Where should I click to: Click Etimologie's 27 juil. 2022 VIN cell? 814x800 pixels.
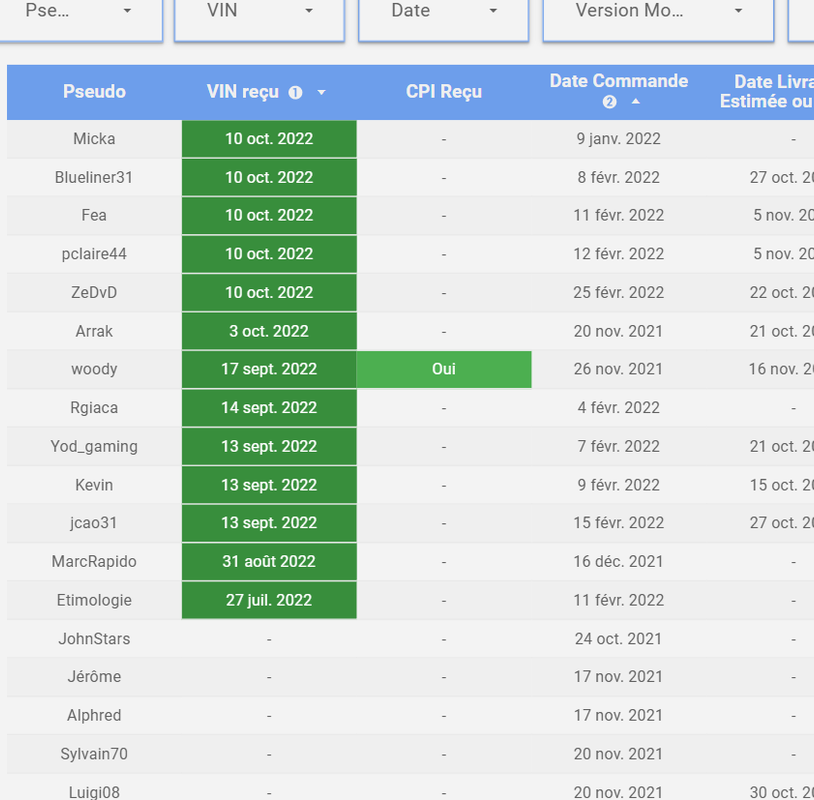tap(269, 600)
